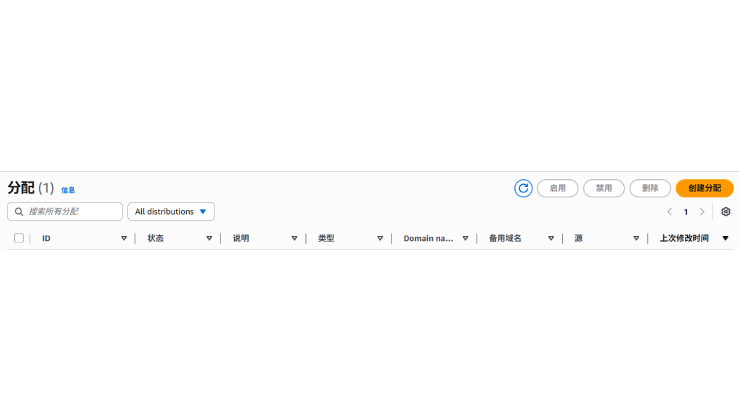Sort by 备用域名 column arrow
This screenshot has width=739, height=415.
[x=551, y=238]
